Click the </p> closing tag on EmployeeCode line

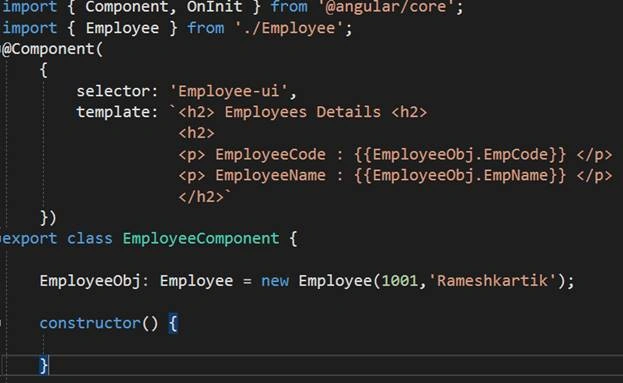pyautogui.click(x=594, y=155)
